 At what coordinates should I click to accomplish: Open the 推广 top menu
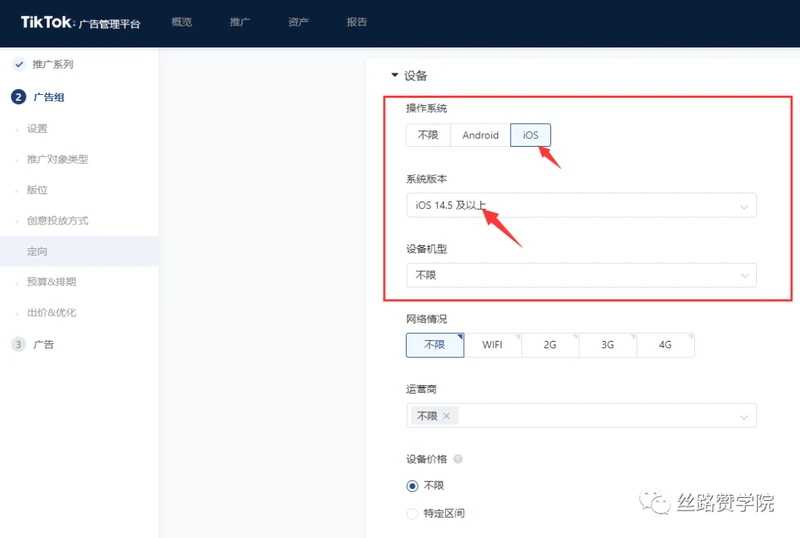point(240,22)
